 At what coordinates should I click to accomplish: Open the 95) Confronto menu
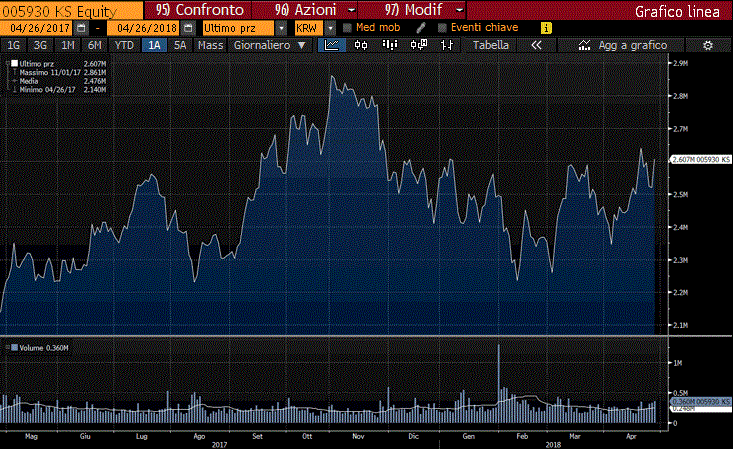(198, 10)
